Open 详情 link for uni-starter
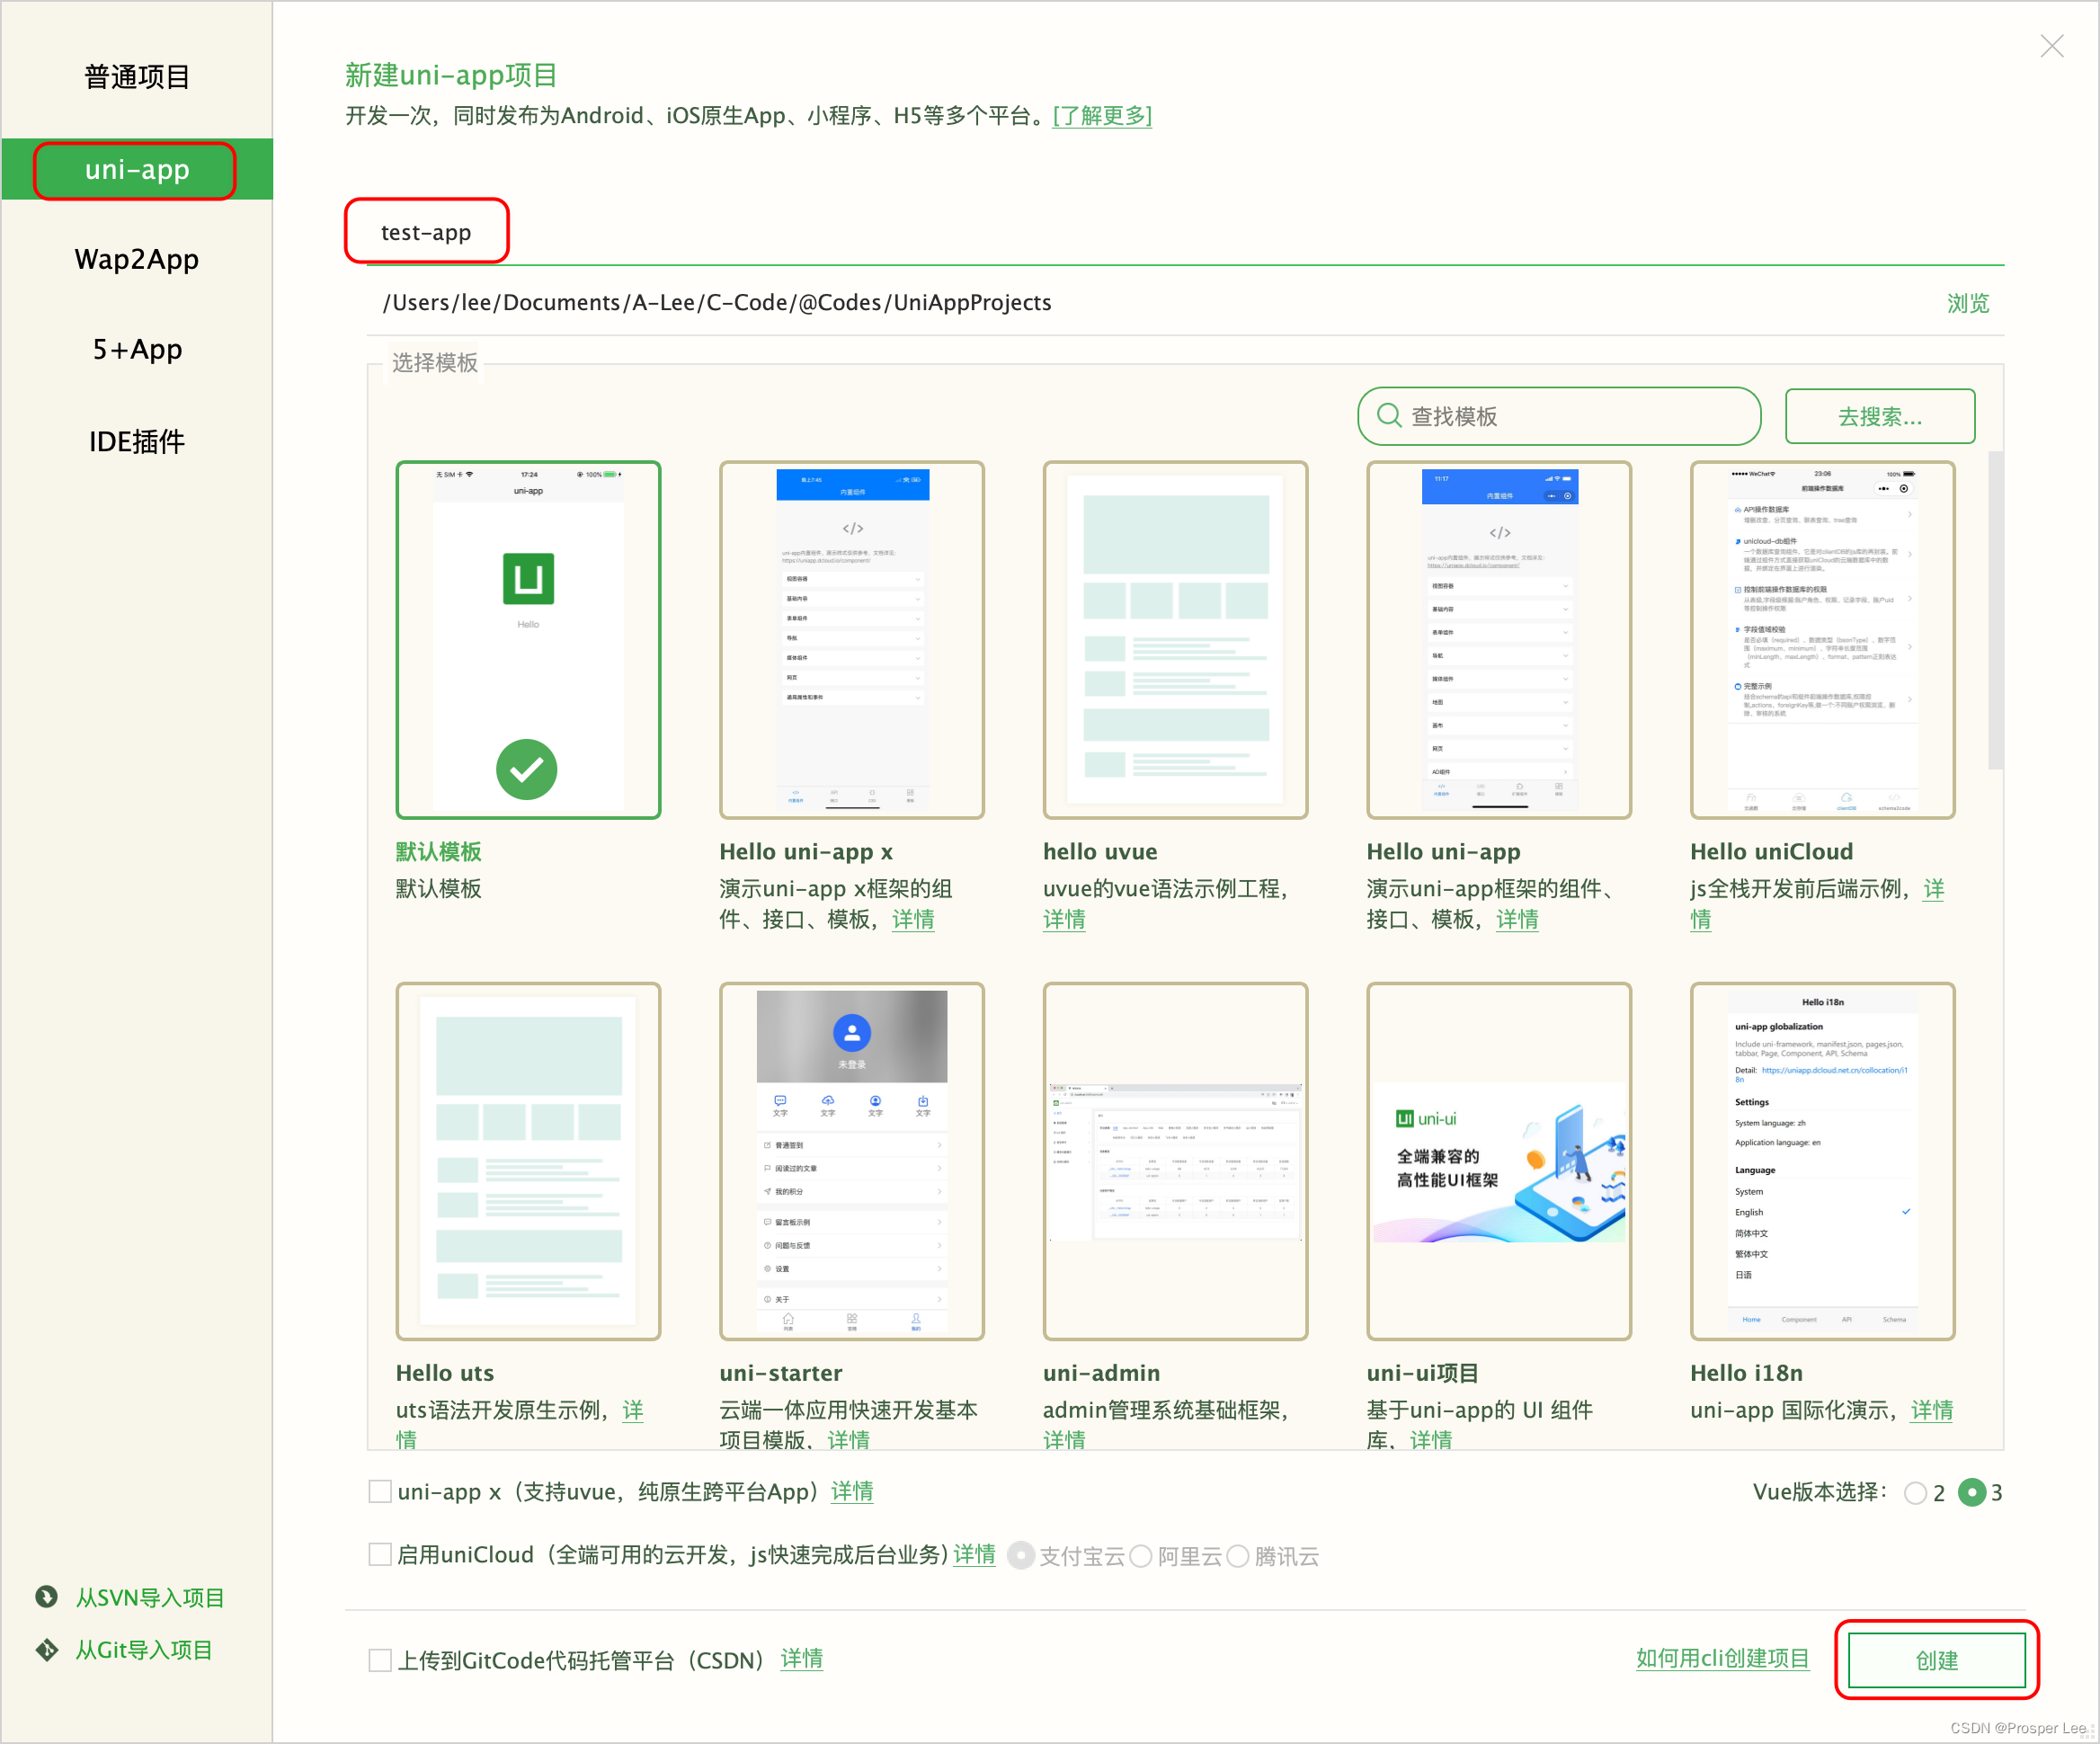The width and height of the screenshot is (2100, 1744). point(849,1440)
